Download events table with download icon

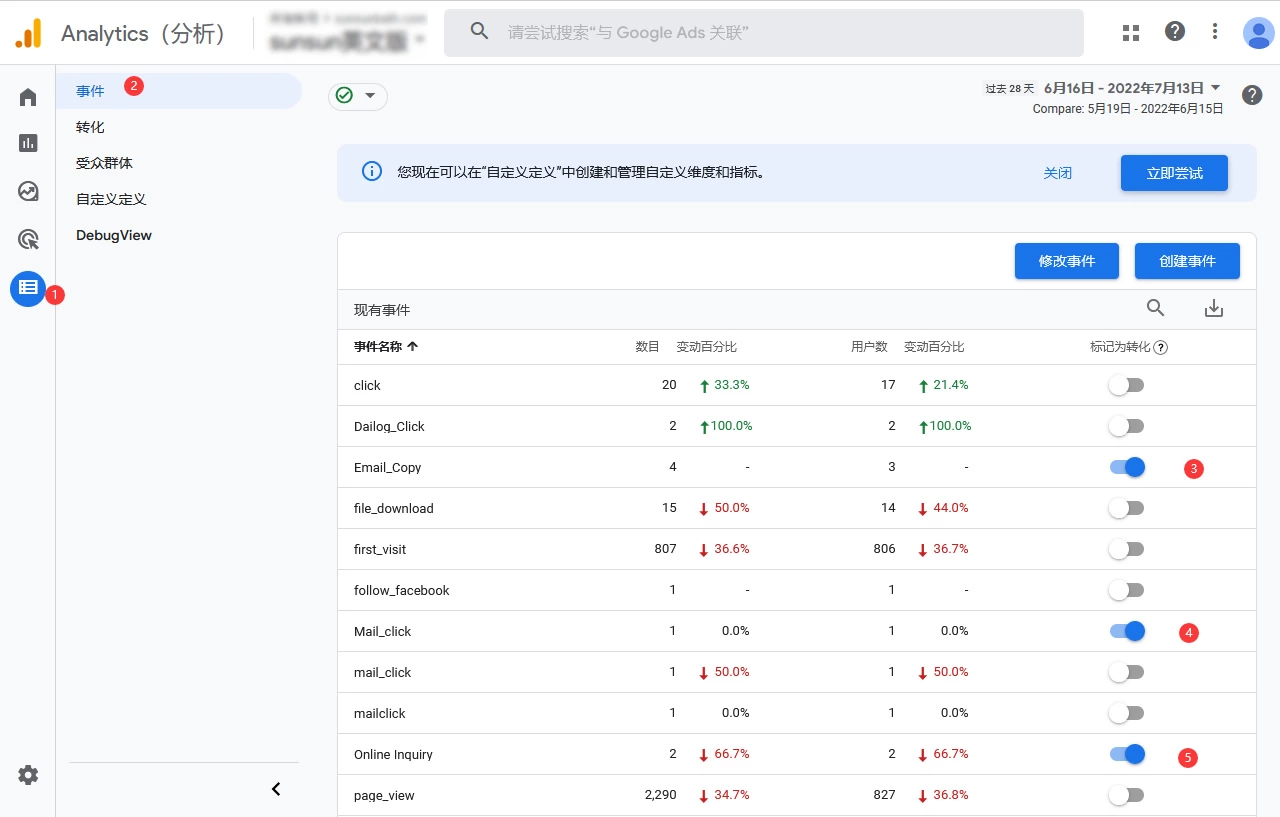click(1214, 308)
